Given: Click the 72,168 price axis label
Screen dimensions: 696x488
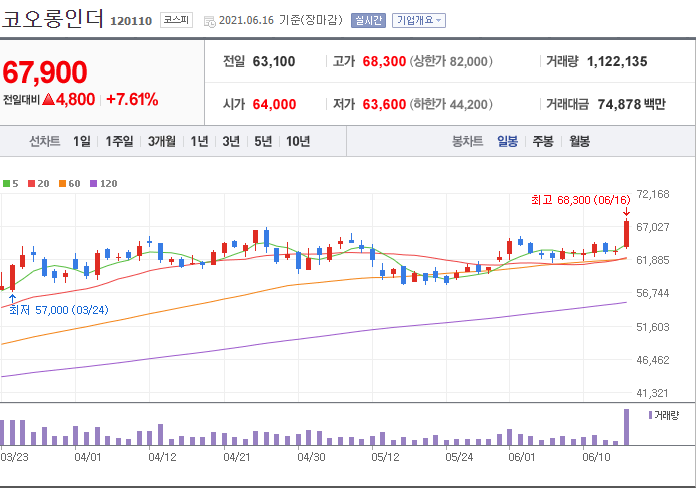Looking at the screenshot, I should pyautogui.click(x=652, y=194).
